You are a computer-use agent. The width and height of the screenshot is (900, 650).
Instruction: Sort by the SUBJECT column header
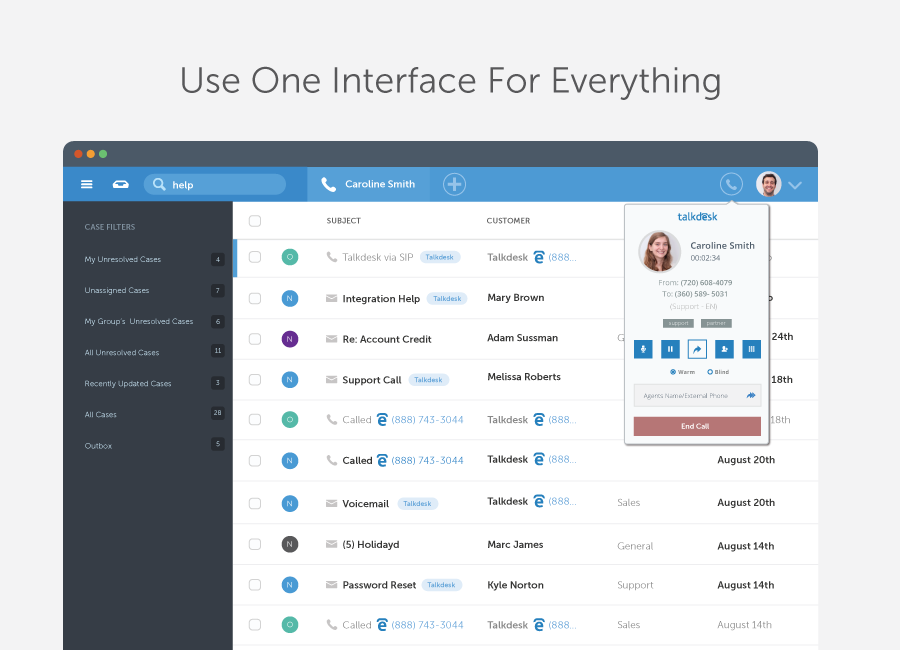tap(343, 220)
